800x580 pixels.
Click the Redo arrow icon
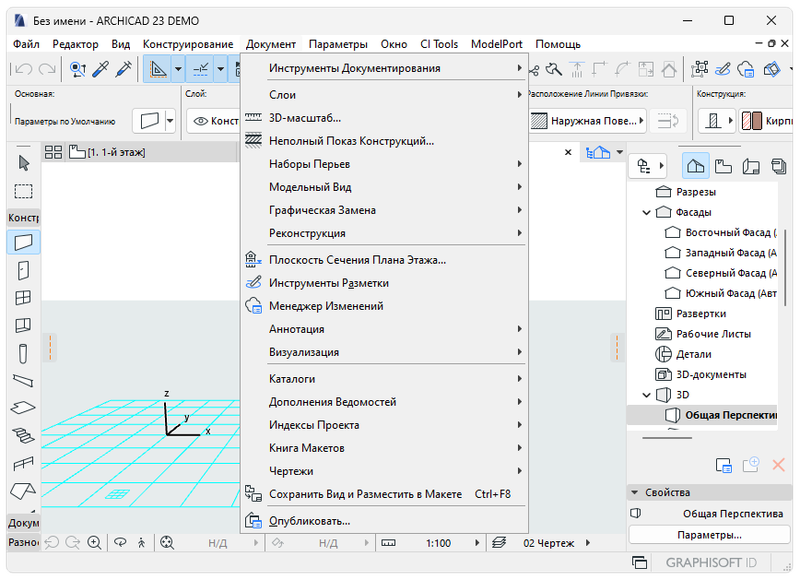46,68
